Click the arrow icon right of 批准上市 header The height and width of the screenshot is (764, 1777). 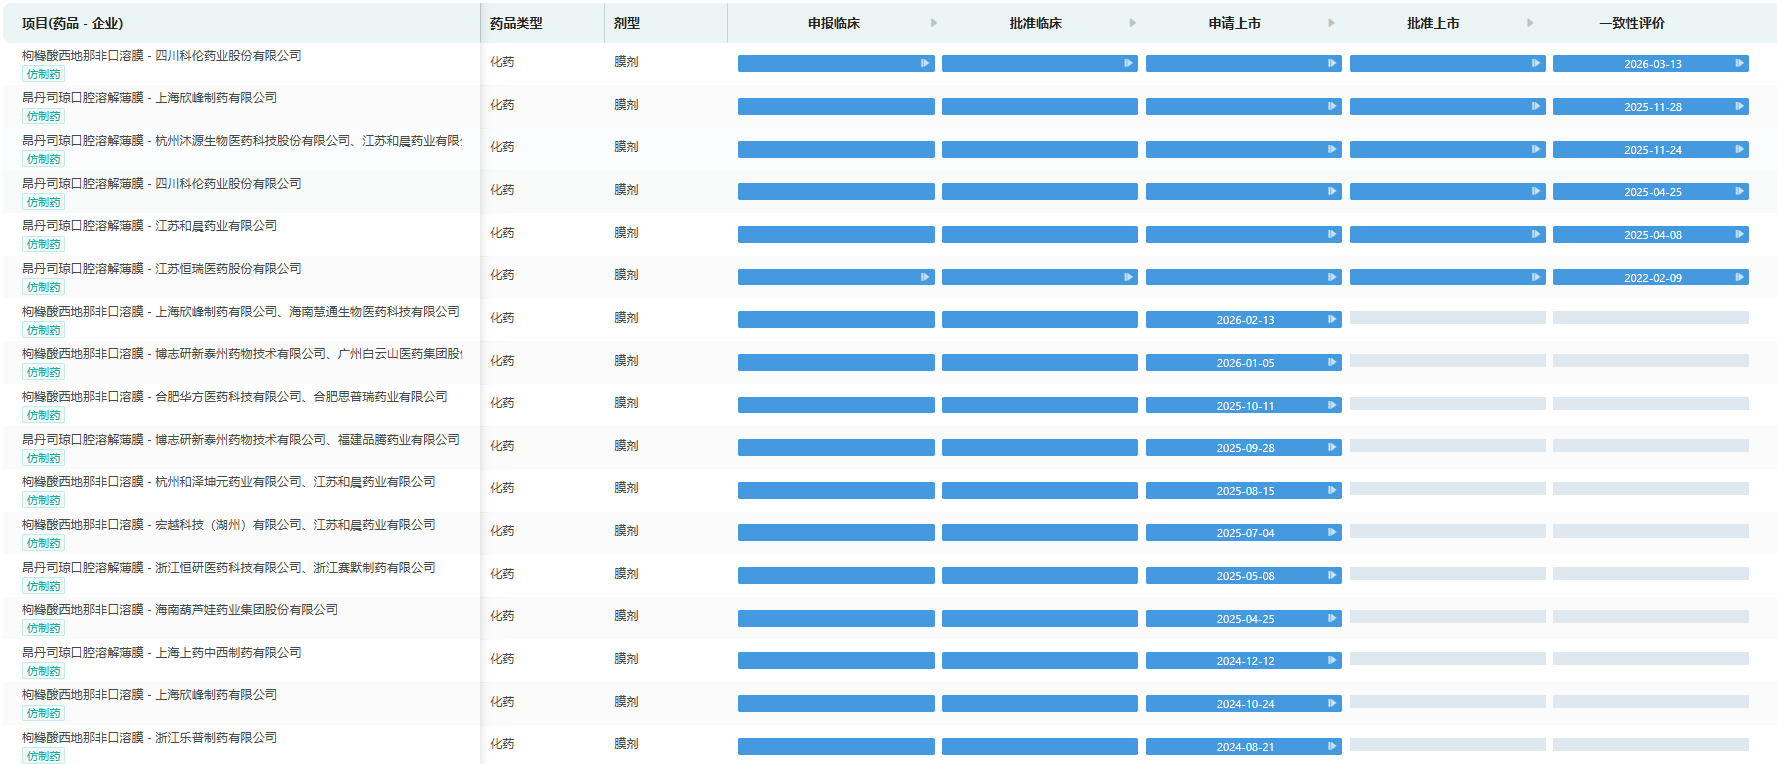pyautogui.click(x=1530, y=23)
